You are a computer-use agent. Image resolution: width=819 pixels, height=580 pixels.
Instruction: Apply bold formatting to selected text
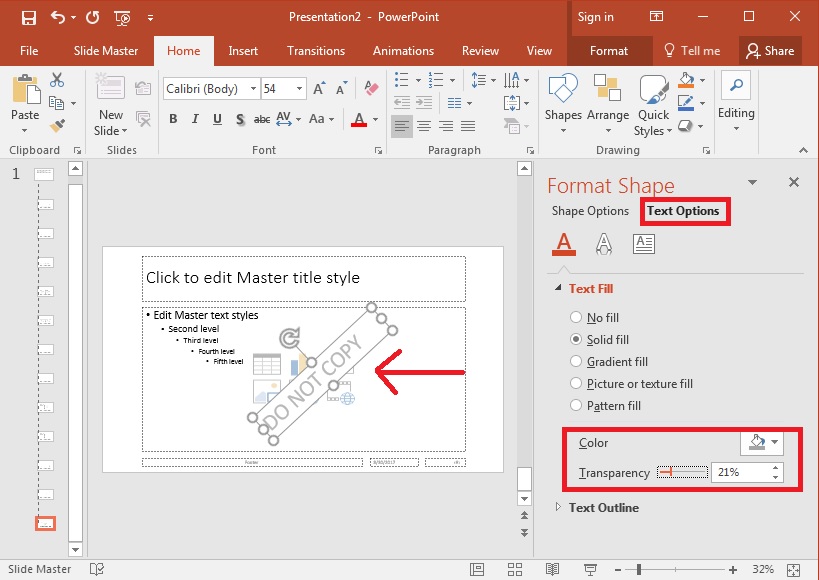click(172, 118)
